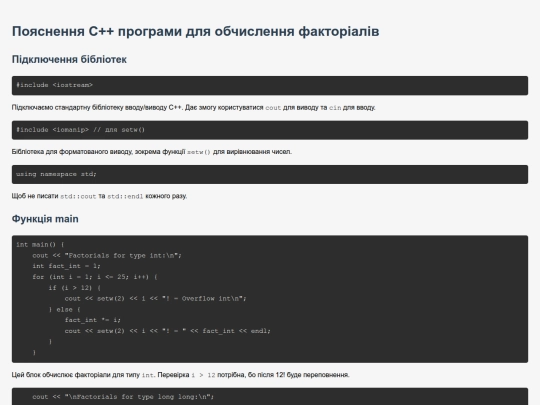
Task: Click the paragraph starting Підключаємо стандартну бібліотеку
Action: coord(194,107)
